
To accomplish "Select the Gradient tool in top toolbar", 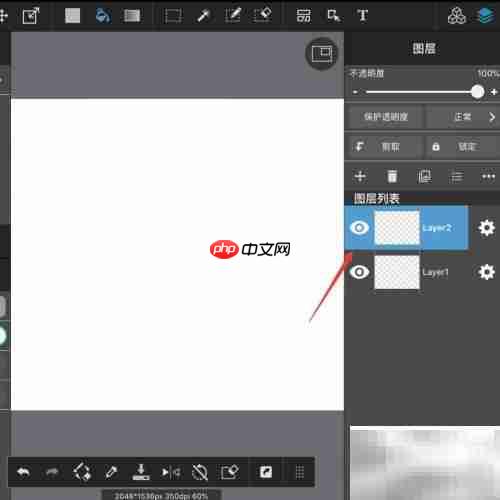I will [x=132, y=16].
